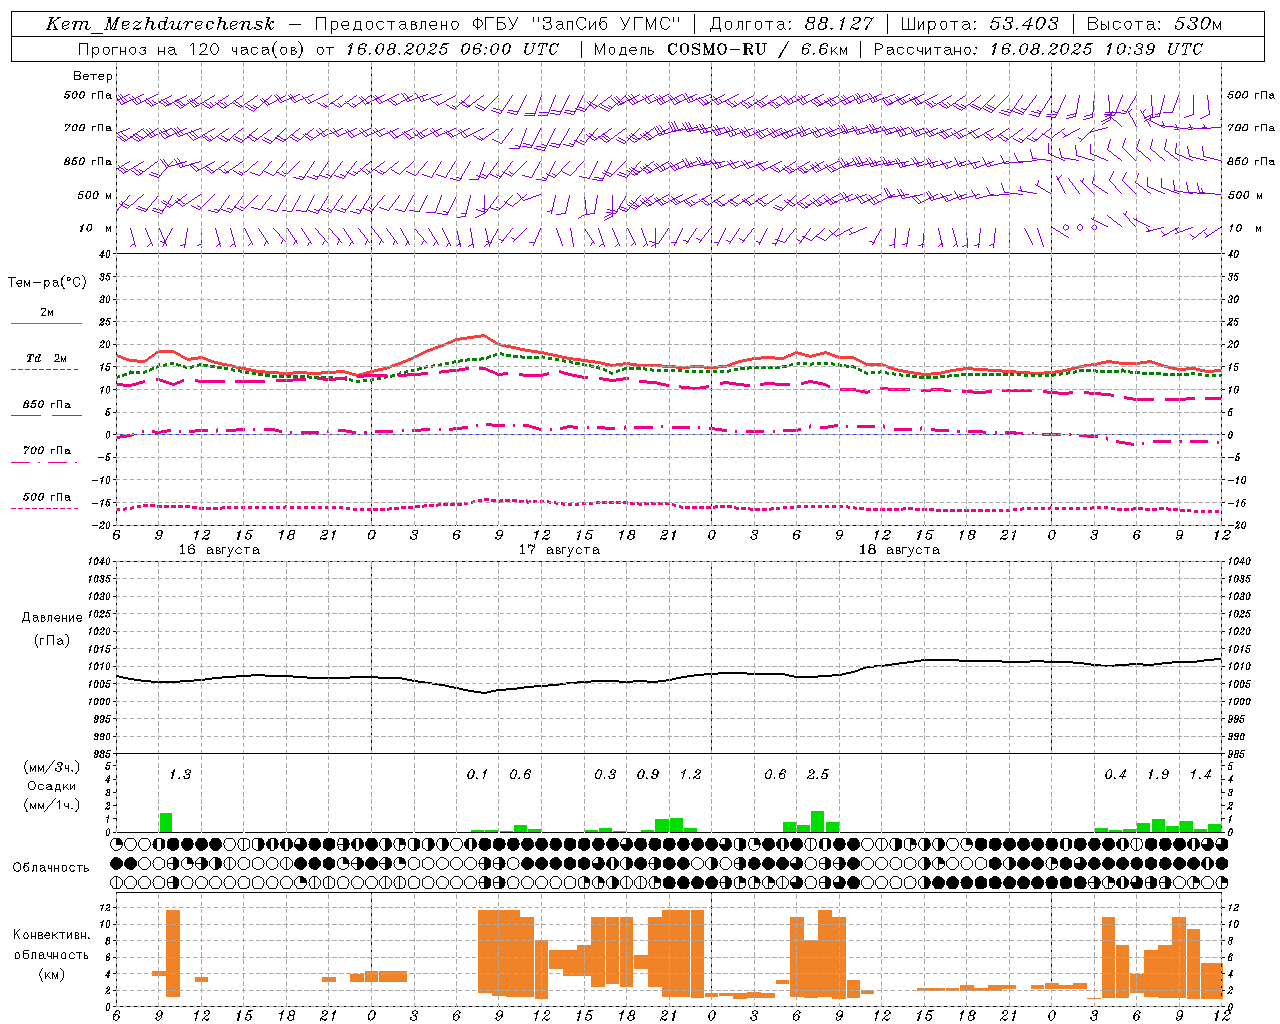Click the longitude value 88.127
Viewport: 1280px width, 1024px height.
click(x=838, y=24)
